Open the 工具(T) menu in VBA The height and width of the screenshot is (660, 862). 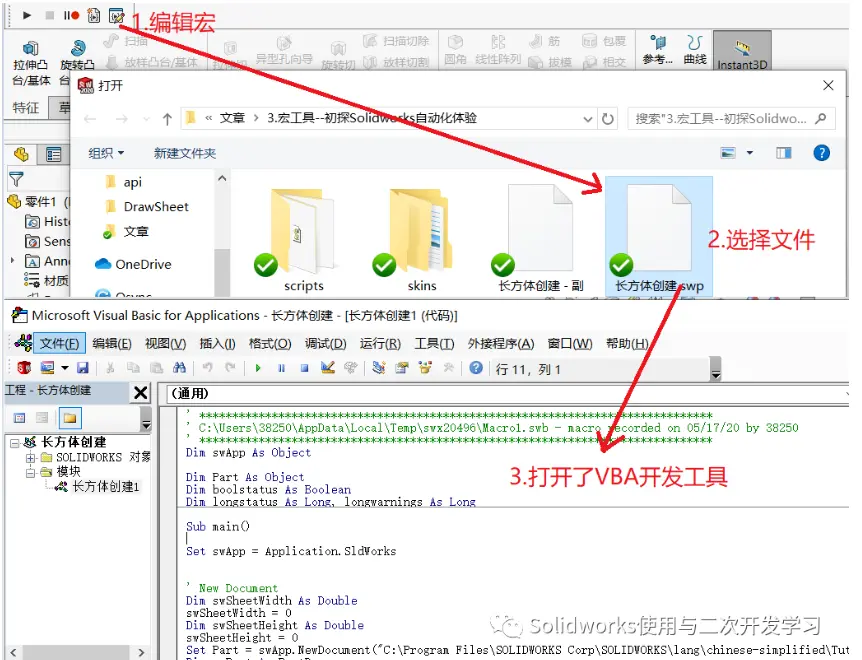(434, 343)
